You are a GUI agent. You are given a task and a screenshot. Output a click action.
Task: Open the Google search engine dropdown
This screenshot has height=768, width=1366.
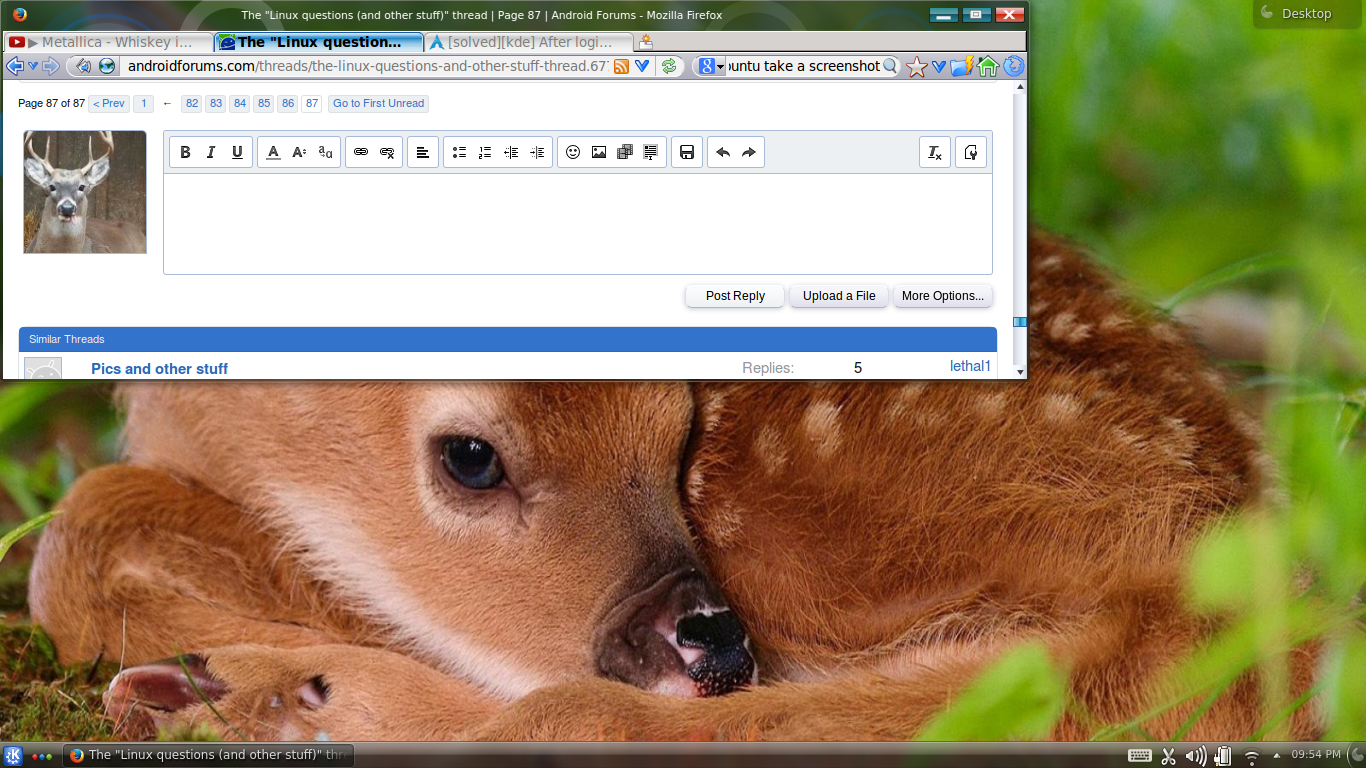[x=712, y=66]
